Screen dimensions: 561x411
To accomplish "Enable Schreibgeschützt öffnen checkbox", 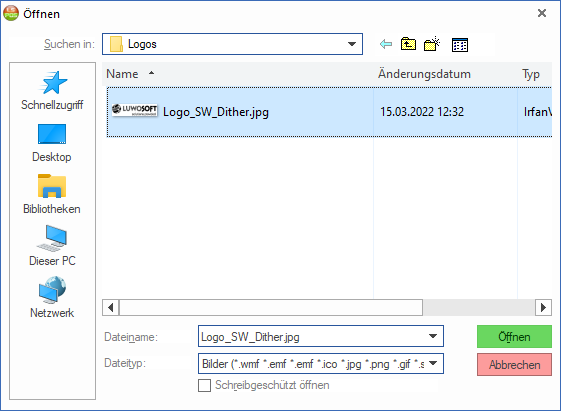I will point(204,386).
